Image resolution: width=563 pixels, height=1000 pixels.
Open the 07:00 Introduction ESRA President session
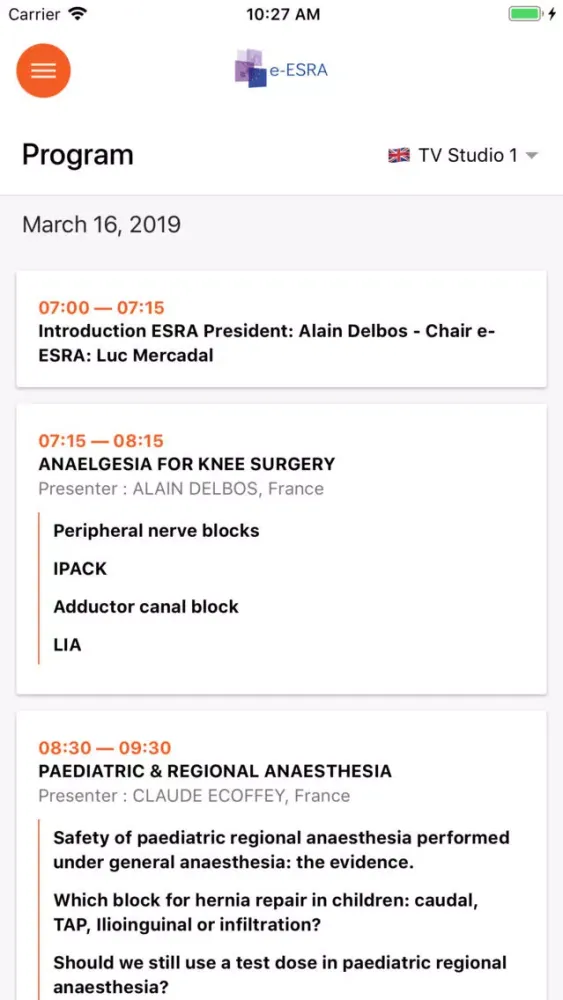tap(281, 329)
